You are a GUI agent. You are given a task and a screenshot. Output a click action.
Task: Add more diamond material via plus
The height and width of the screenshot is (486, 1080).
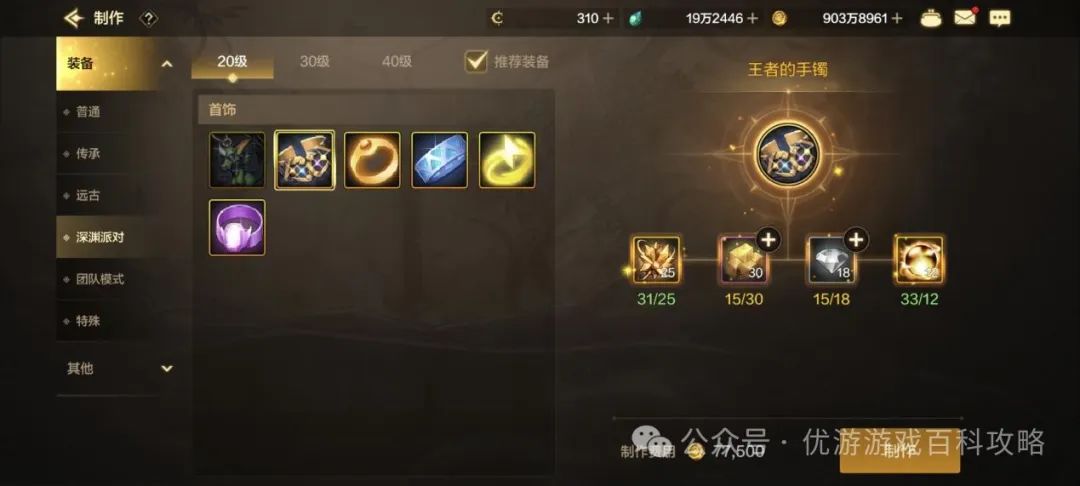[x=856, y=240]
